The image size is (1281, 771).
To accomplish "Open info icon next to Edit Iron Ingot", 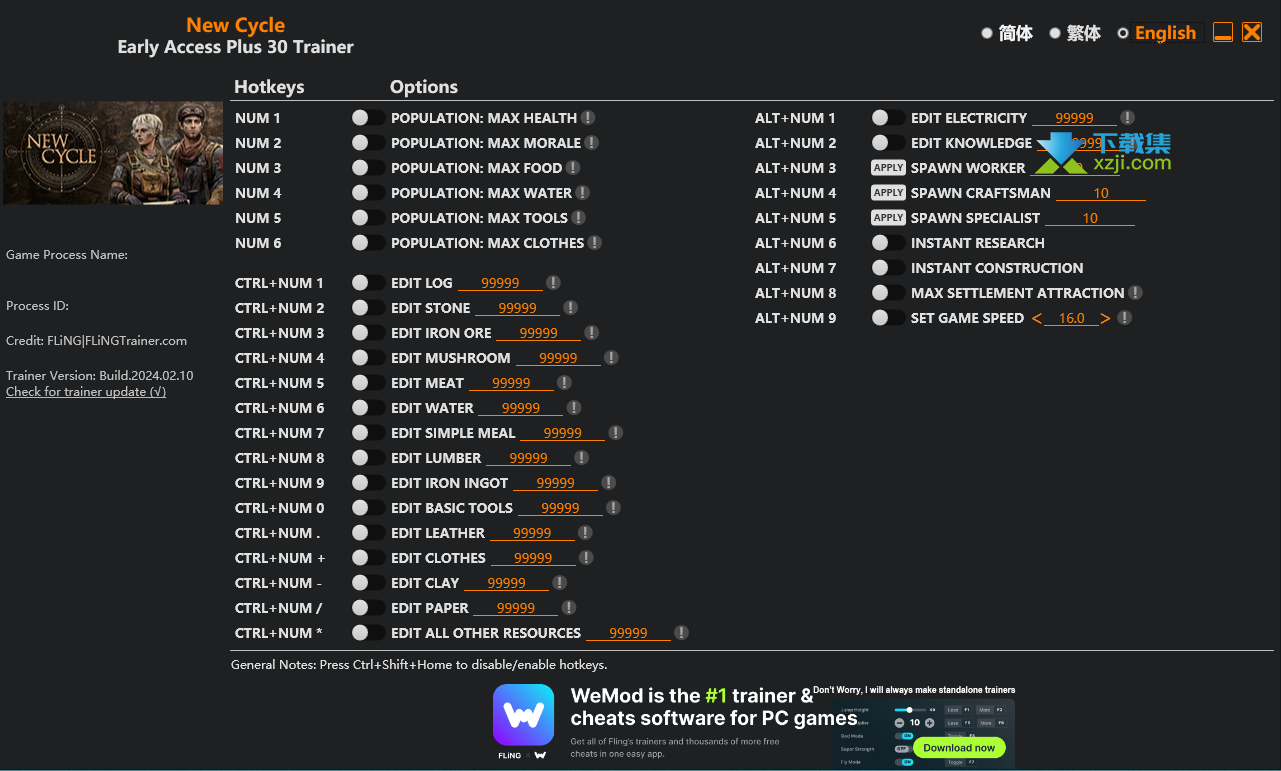I will (608, 483).
